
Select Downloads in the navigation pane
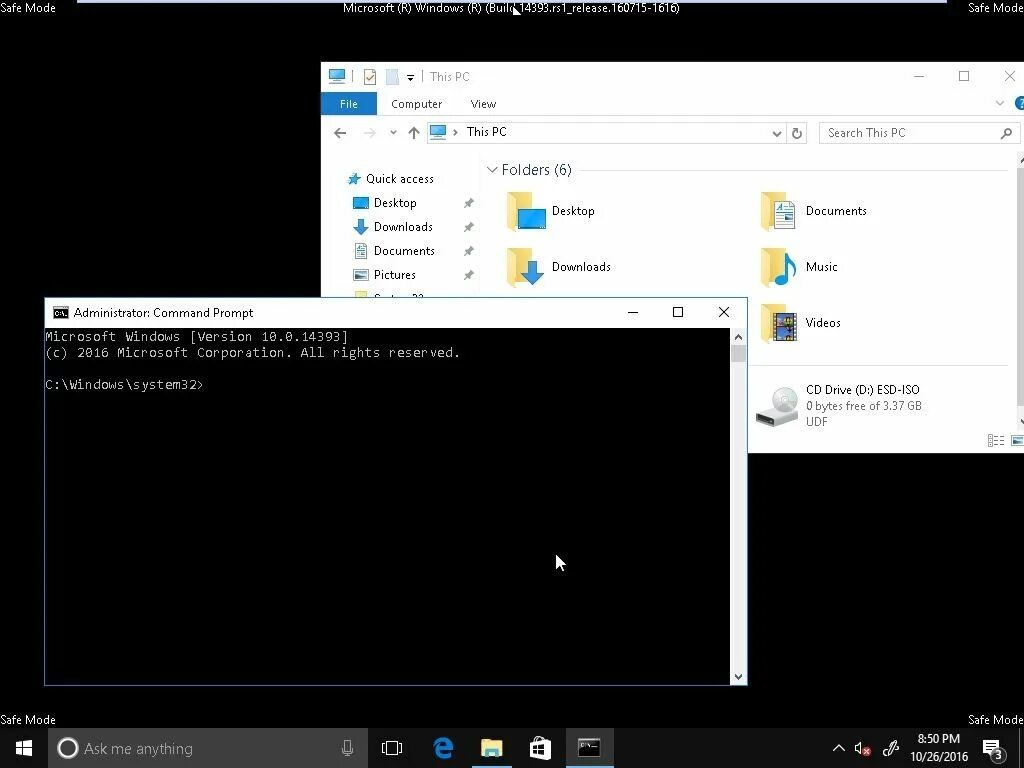(403, 227)
